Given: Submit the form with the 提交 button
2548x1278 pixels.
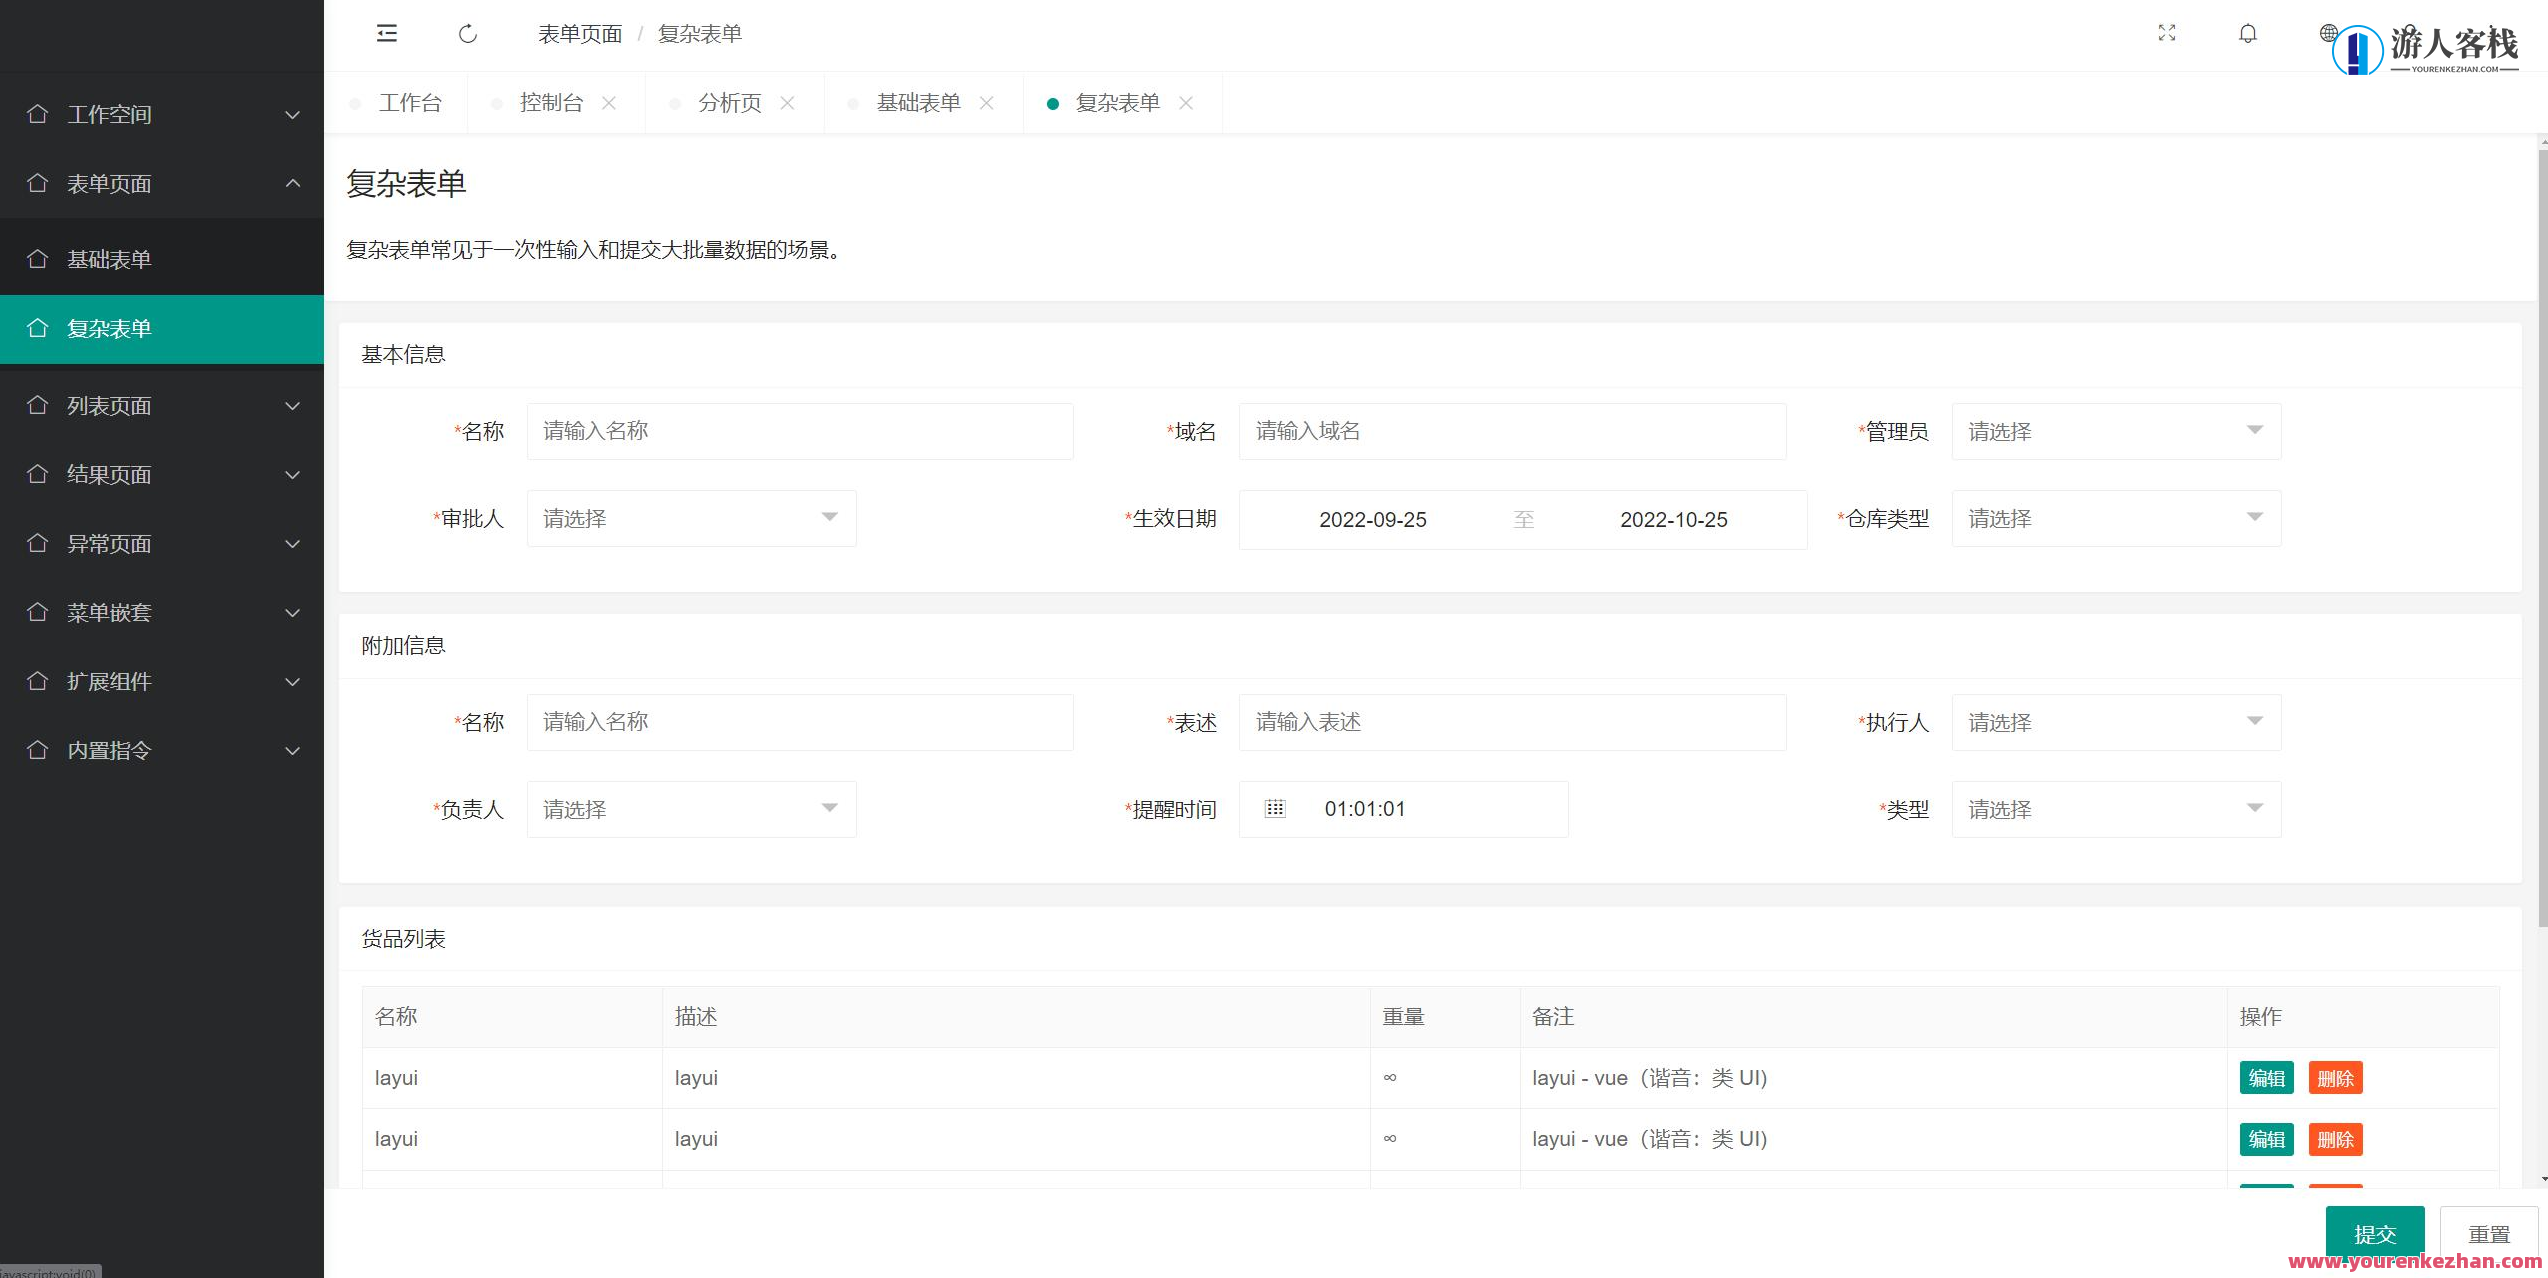Looking at the screenshot, I should coord(2375,1233).
